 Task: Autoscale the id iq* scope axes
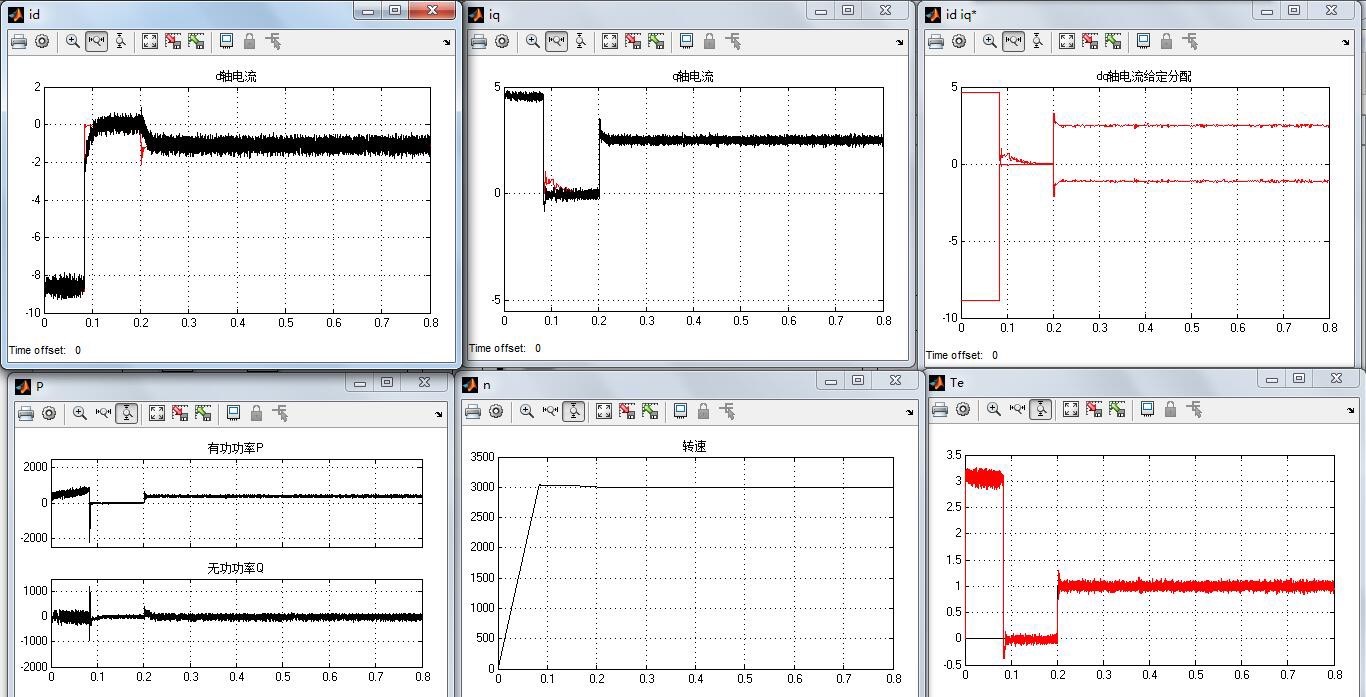coord(1066,41)
